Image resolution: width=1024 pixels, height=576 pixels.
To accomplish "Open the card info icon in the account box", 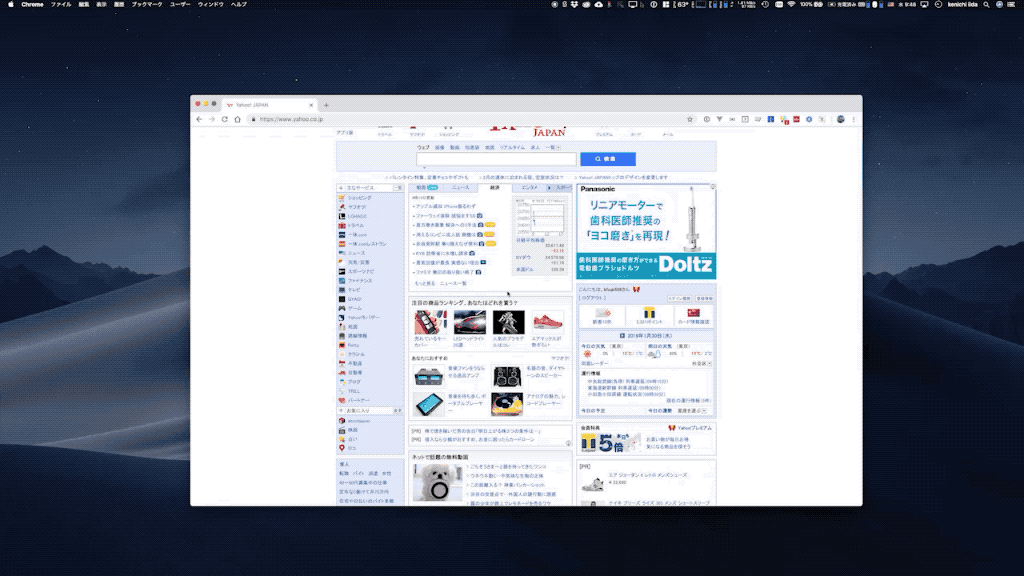I will click(694, 313).
